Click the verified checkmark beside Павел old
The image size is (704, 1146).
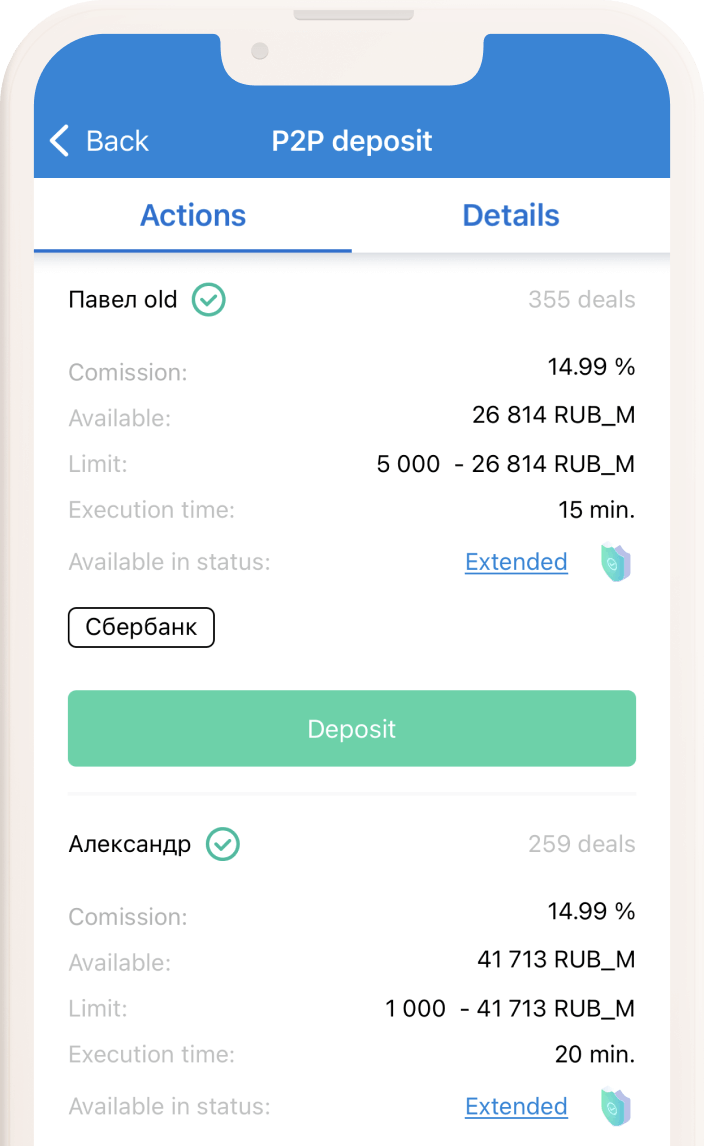coord(209,299)
